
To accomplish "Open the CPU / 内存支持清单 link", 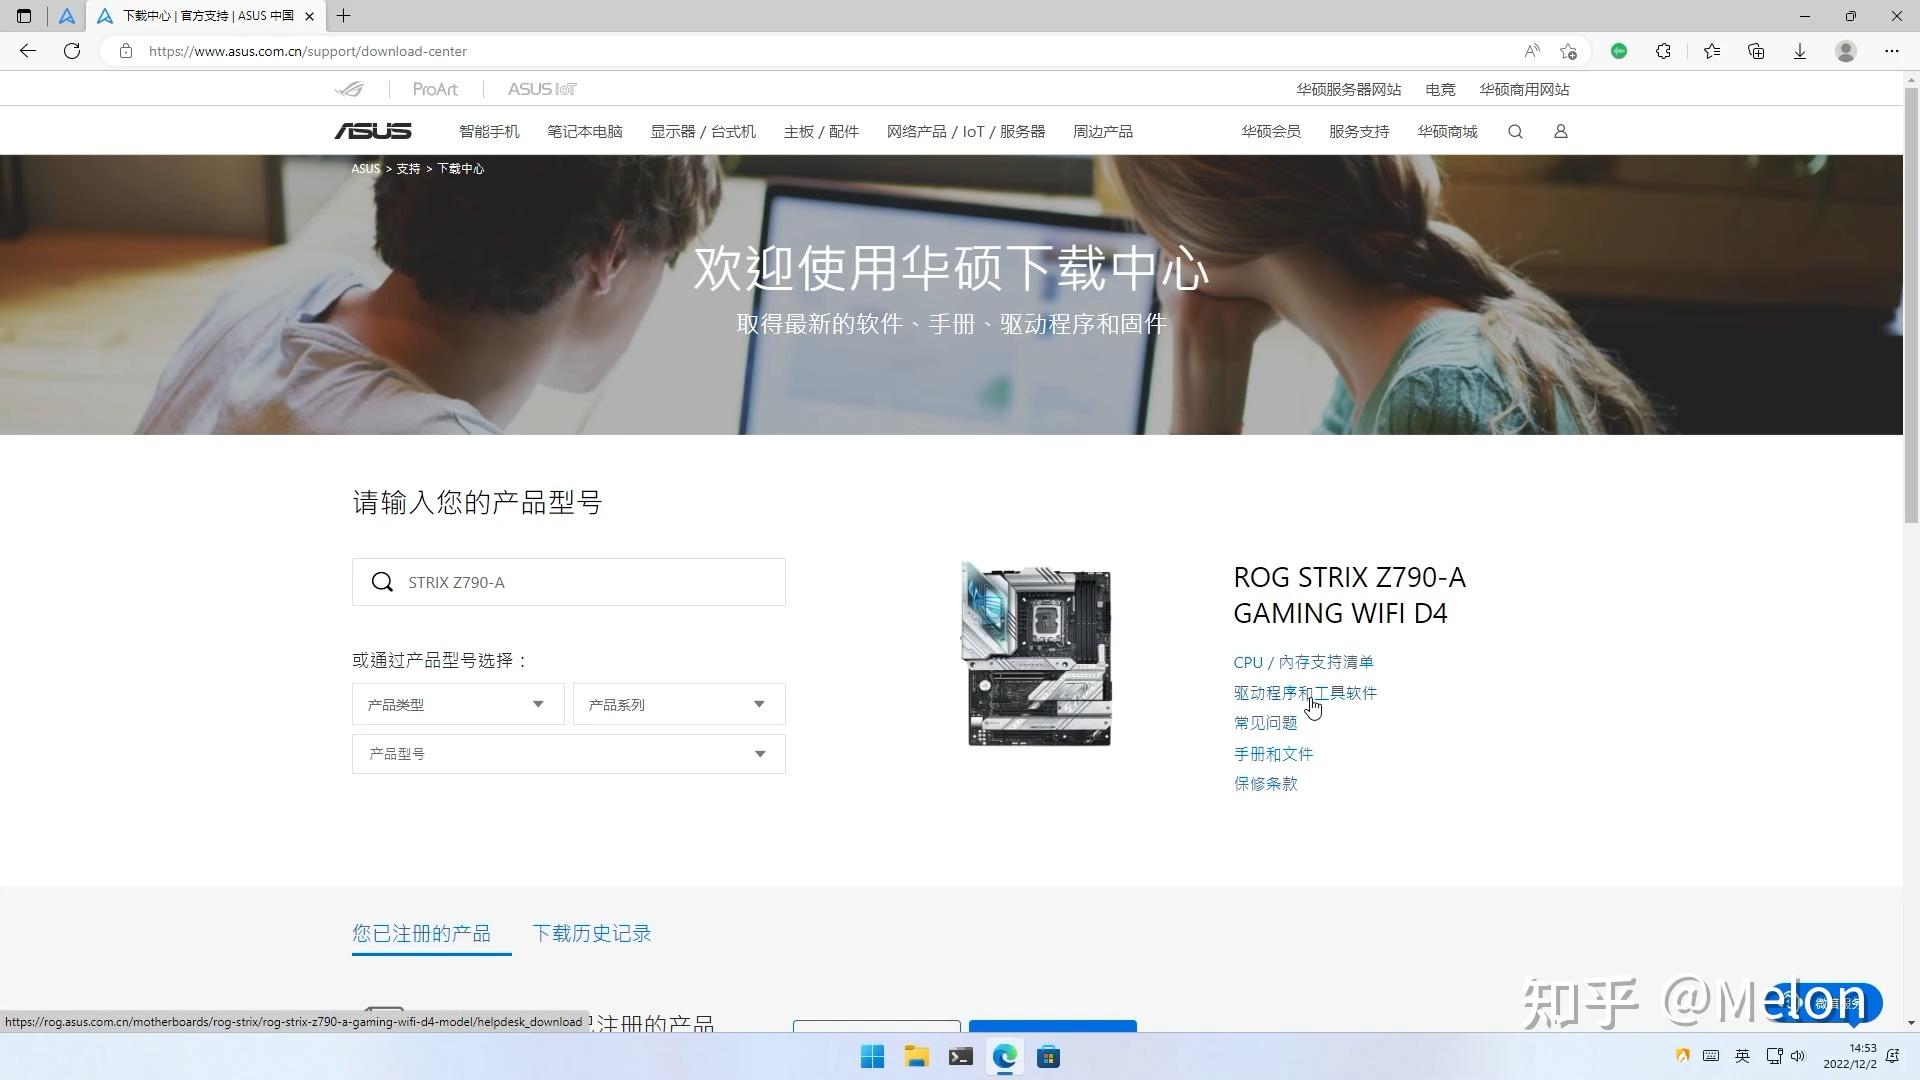I will 1302,661.
